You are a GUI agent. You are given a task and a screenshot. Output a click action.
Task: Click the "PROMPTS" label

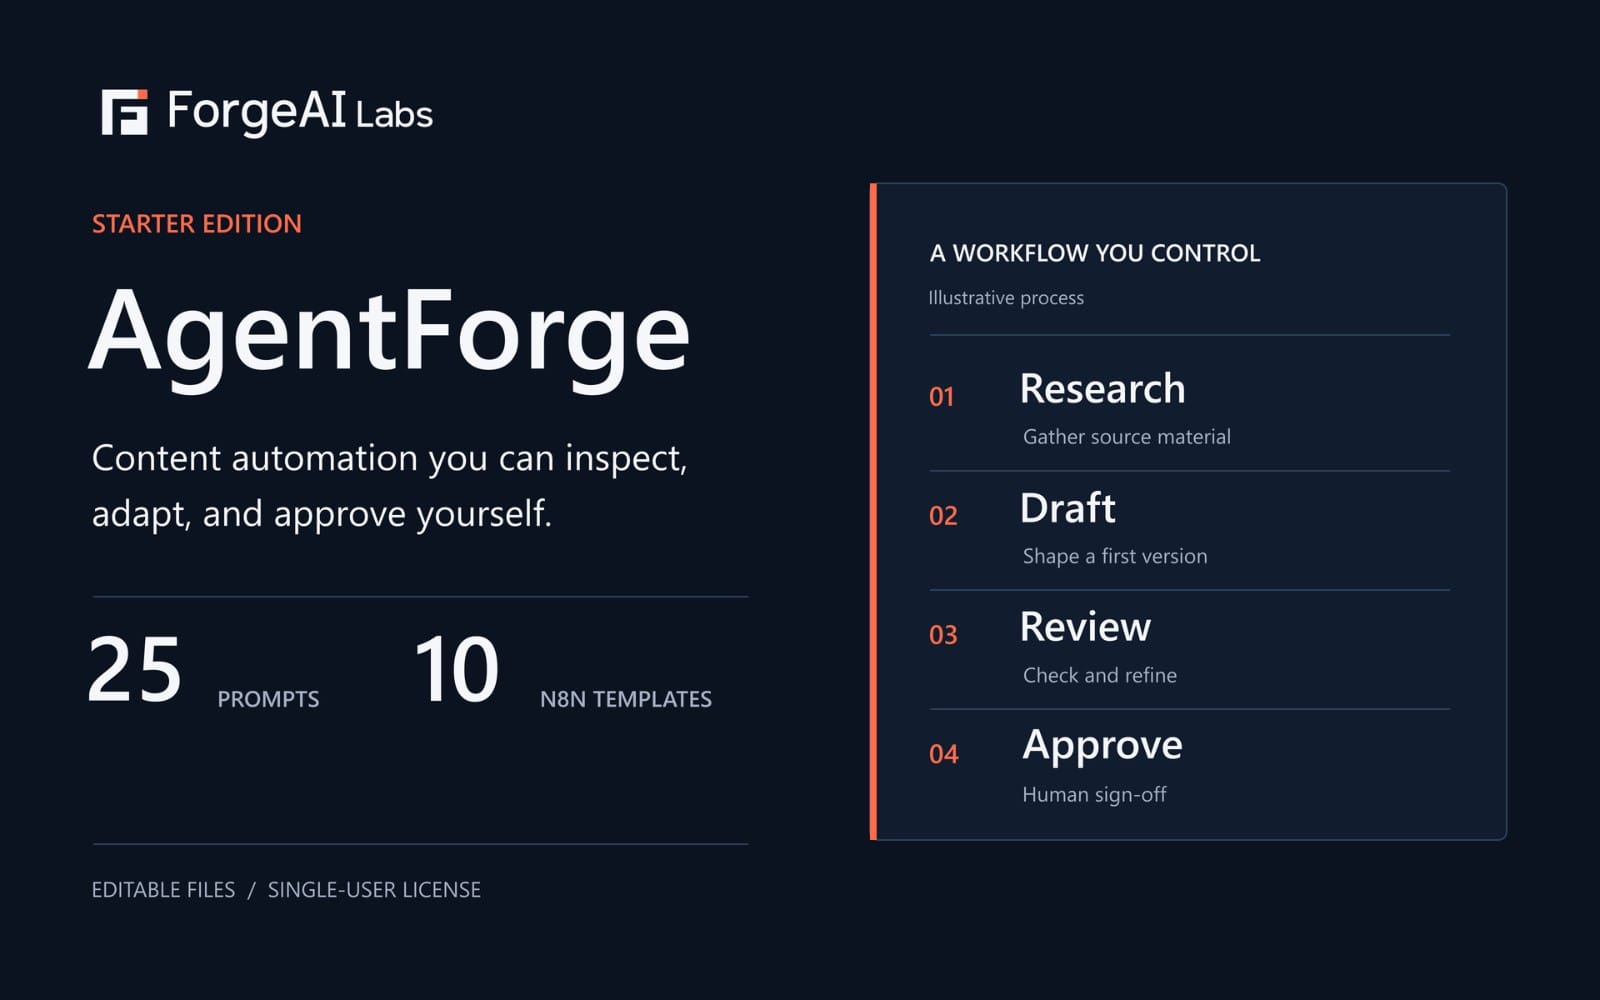click(268, 699)
